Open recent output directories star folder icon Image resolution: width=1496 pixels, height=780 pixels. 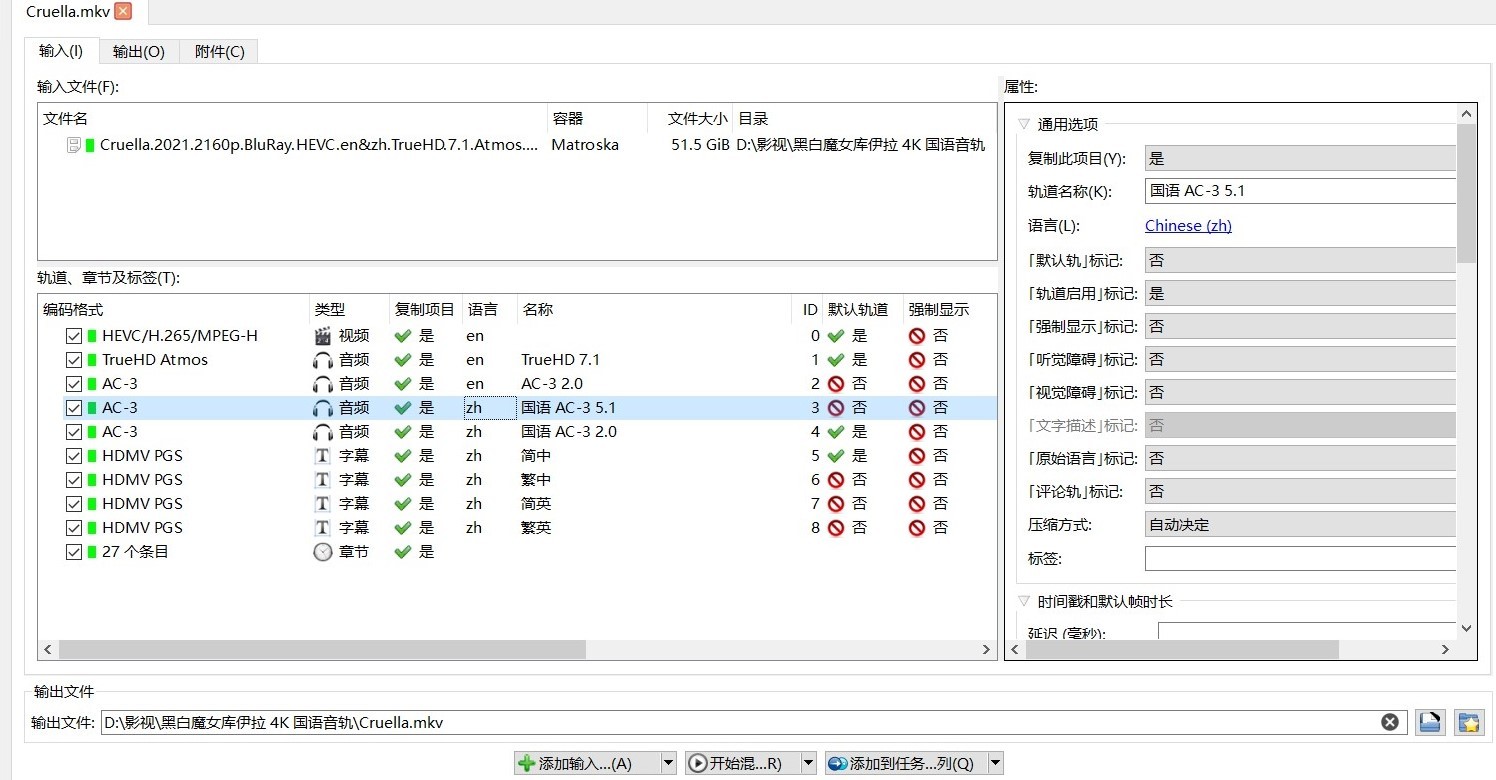point(1469,722)
